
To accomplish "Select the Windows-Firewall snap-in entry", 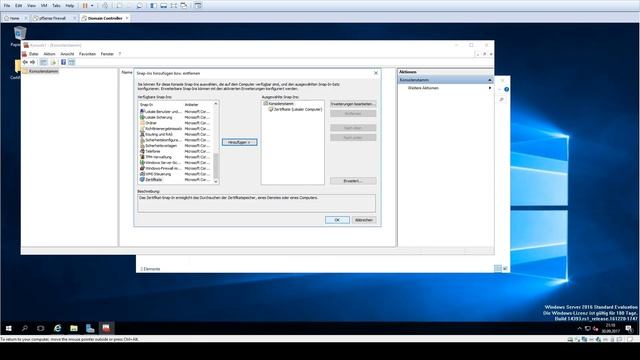I will point(176,168).
